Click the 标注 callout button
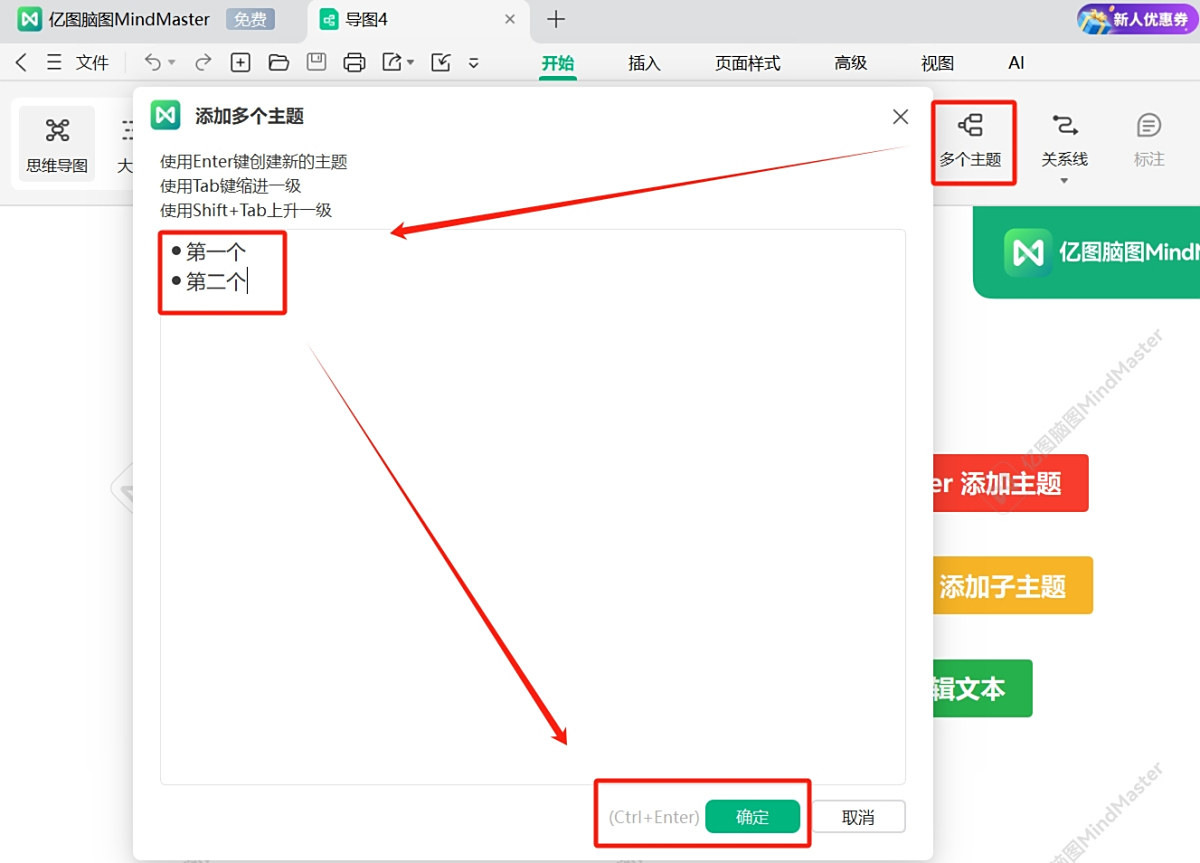Screen dimensions: 1200x863 (x=1149, y=141)
